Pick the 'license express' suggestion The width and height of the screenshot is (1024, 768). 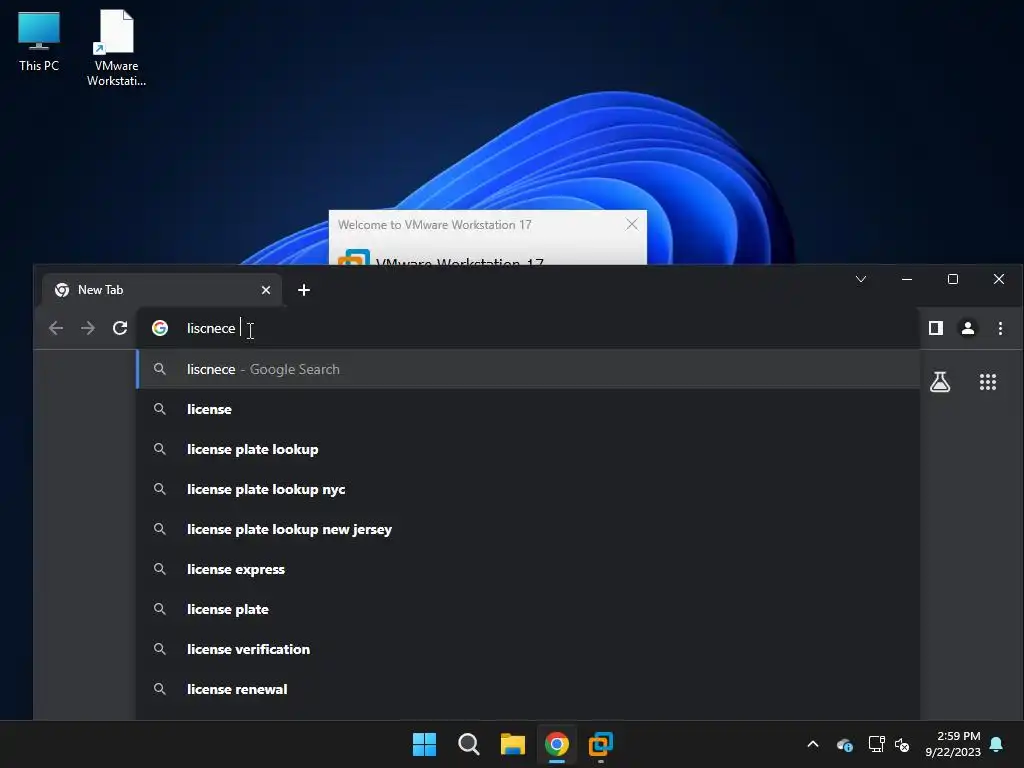point(528,569)
